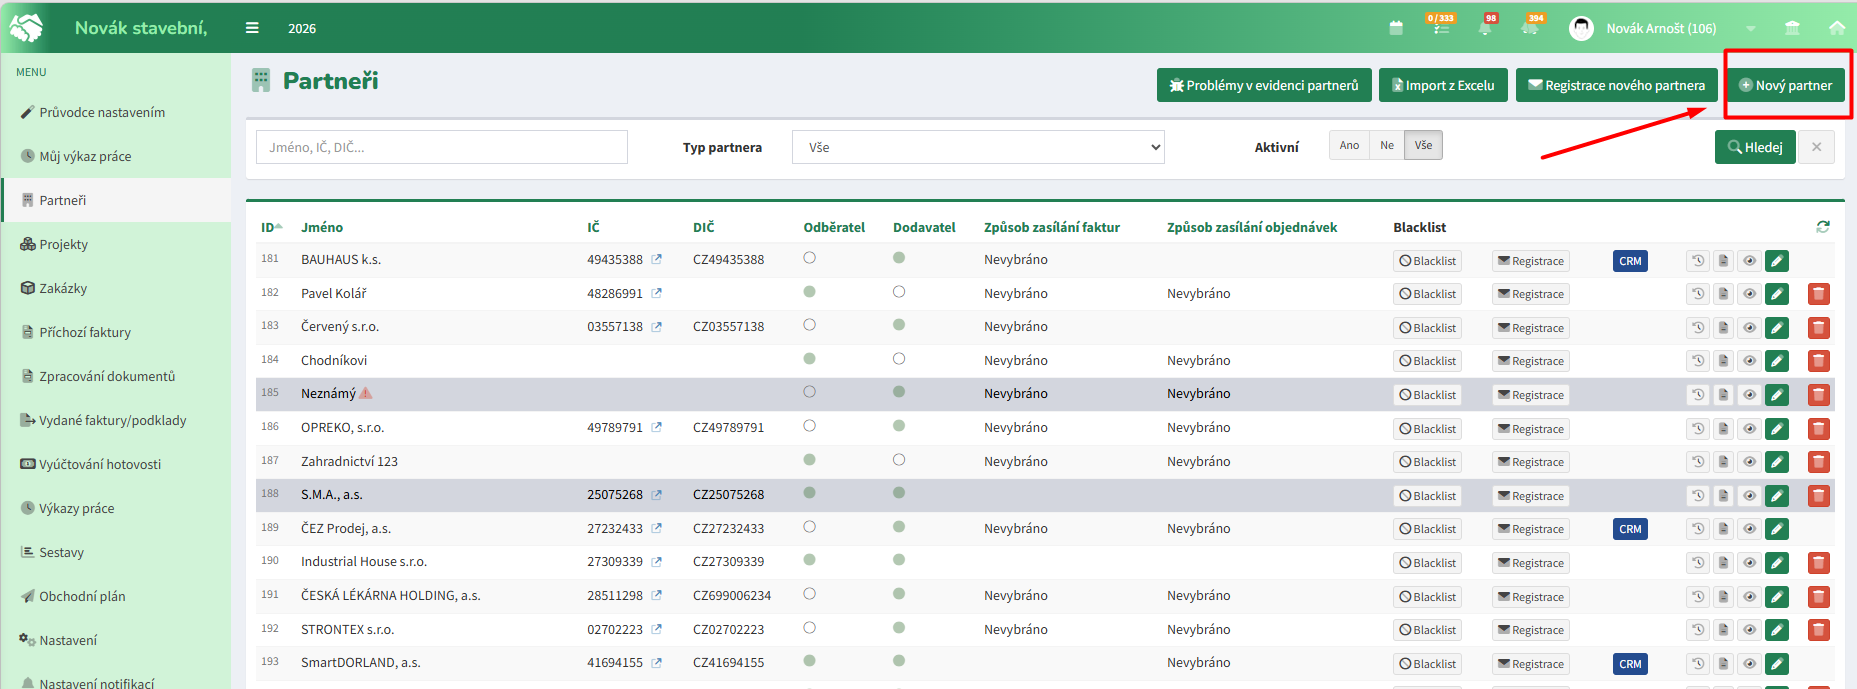
Task: Click the DIČ value CZ699006234
Action: [x=732, y=595]
